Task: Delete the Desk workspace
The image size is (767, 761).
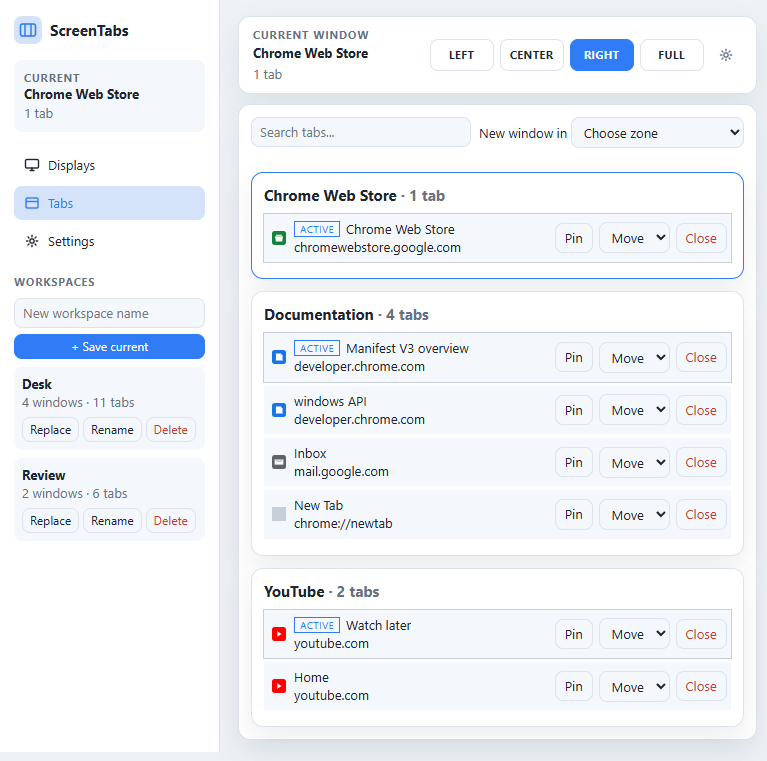Action: click(171, 429)
